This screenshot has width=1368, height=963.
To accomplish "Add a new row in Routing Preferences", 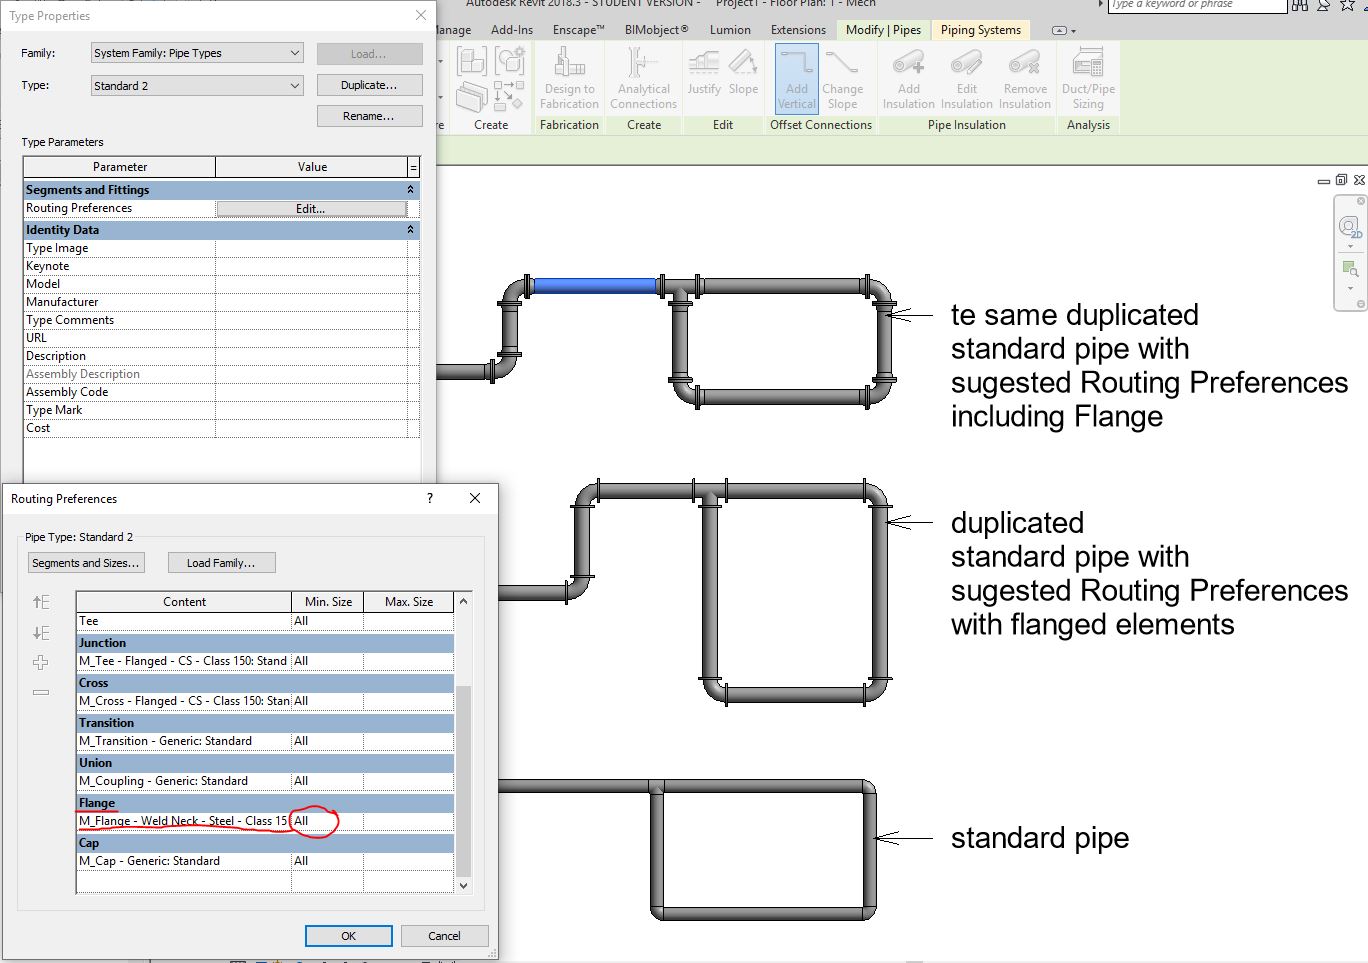I will click(40, 664).
